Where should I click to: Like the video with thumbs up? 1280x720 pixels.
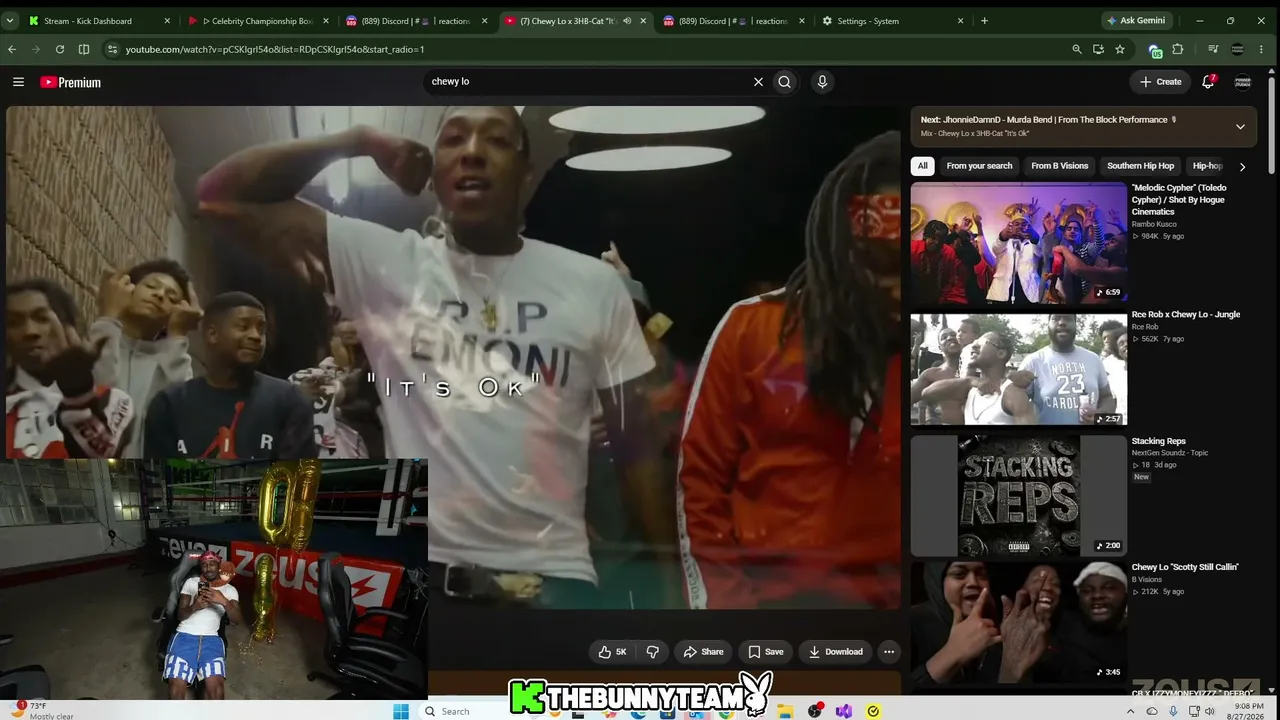pos(612,652)
